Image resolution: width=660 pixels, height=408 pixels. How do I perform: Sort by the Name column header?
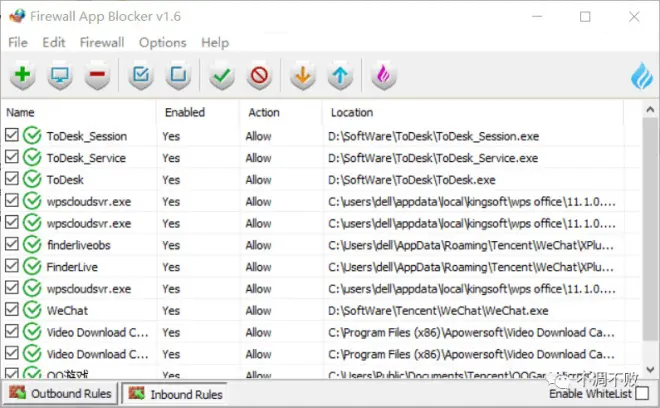click(x=79, y=112)
